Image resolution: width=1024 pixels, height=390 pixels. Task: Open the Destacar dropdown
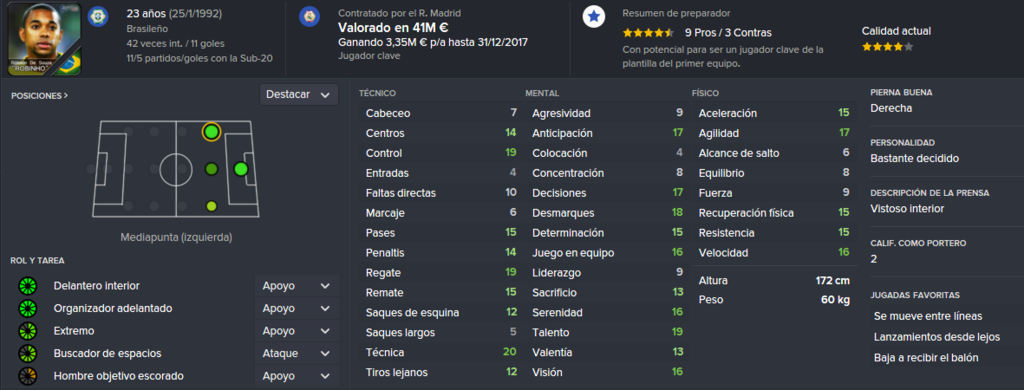[299, 95]
